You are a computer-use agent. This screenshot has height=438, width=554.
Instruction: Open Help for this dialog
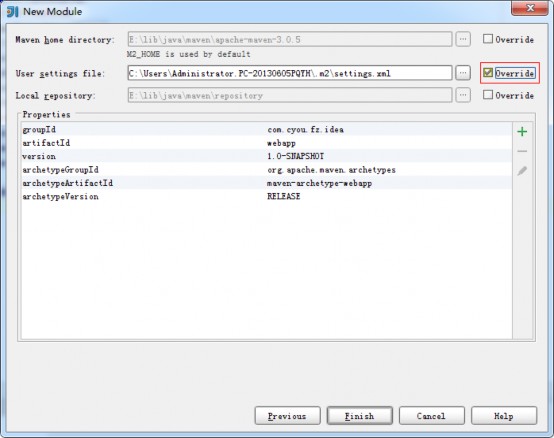pos(503,416)
